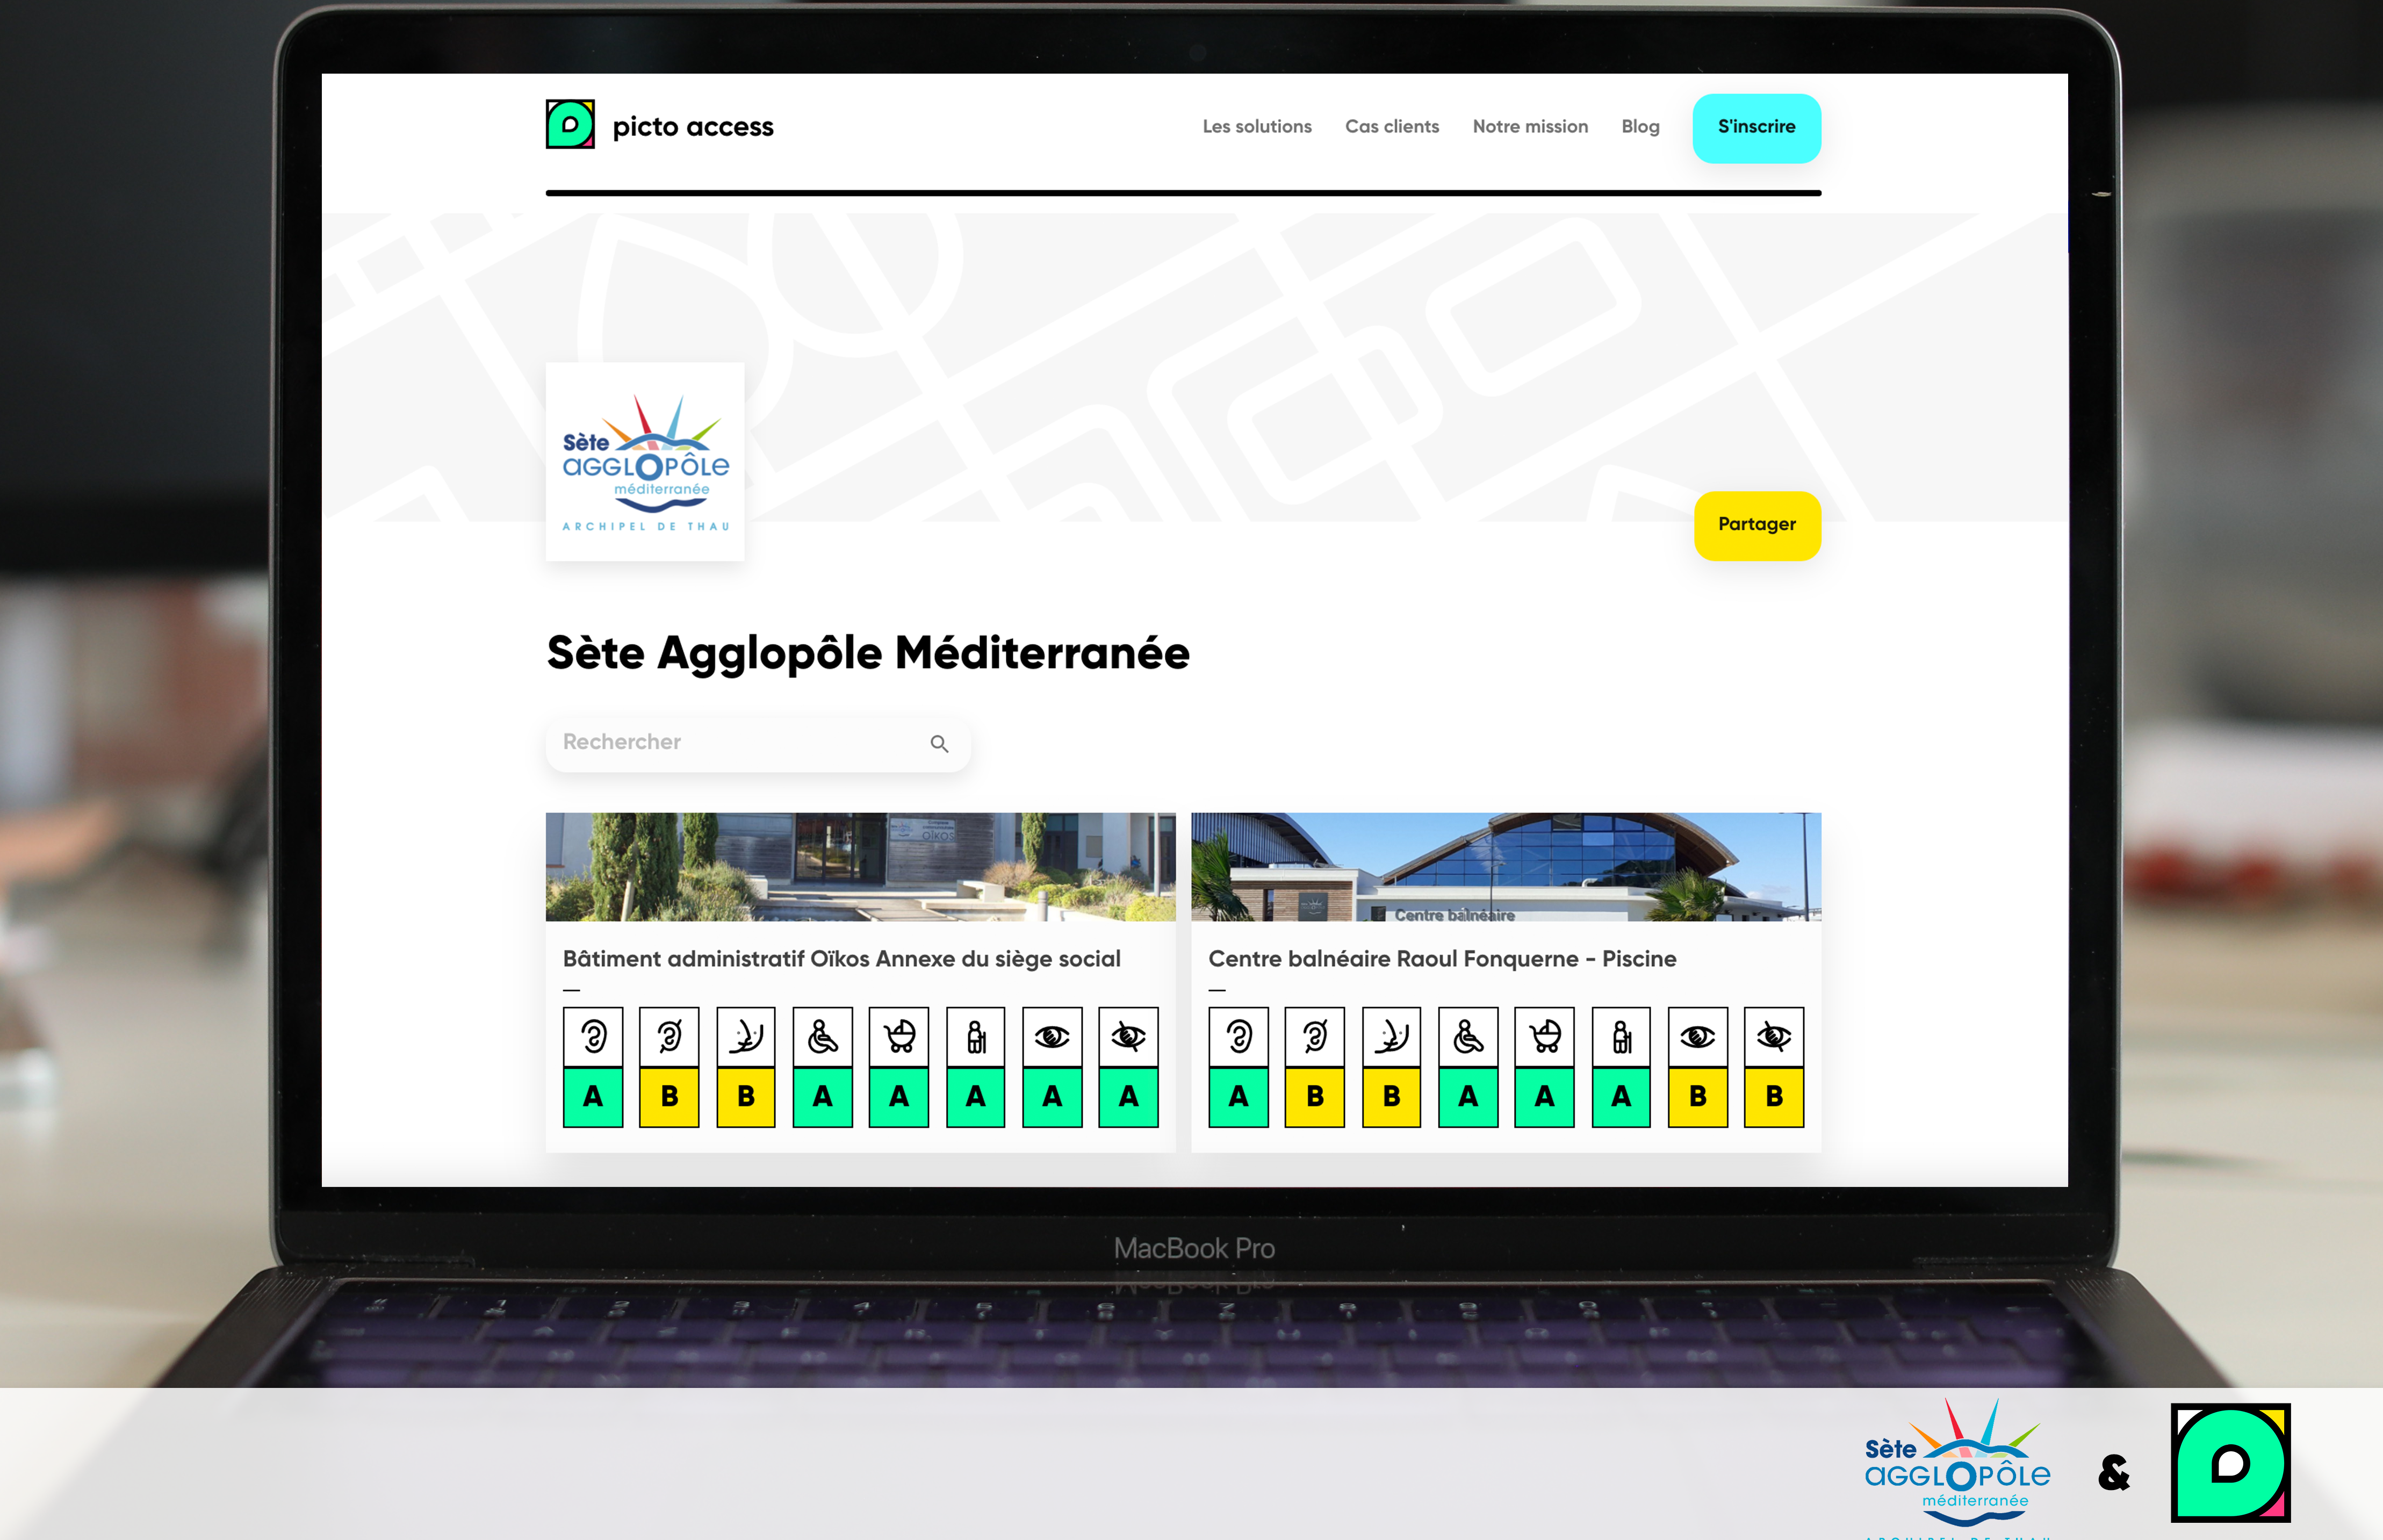Image resolution: width=2383 pixels, height=1540 pixels.
Task: Open the Oïkos administrative building photo
Action: click(x=860, y=866)
